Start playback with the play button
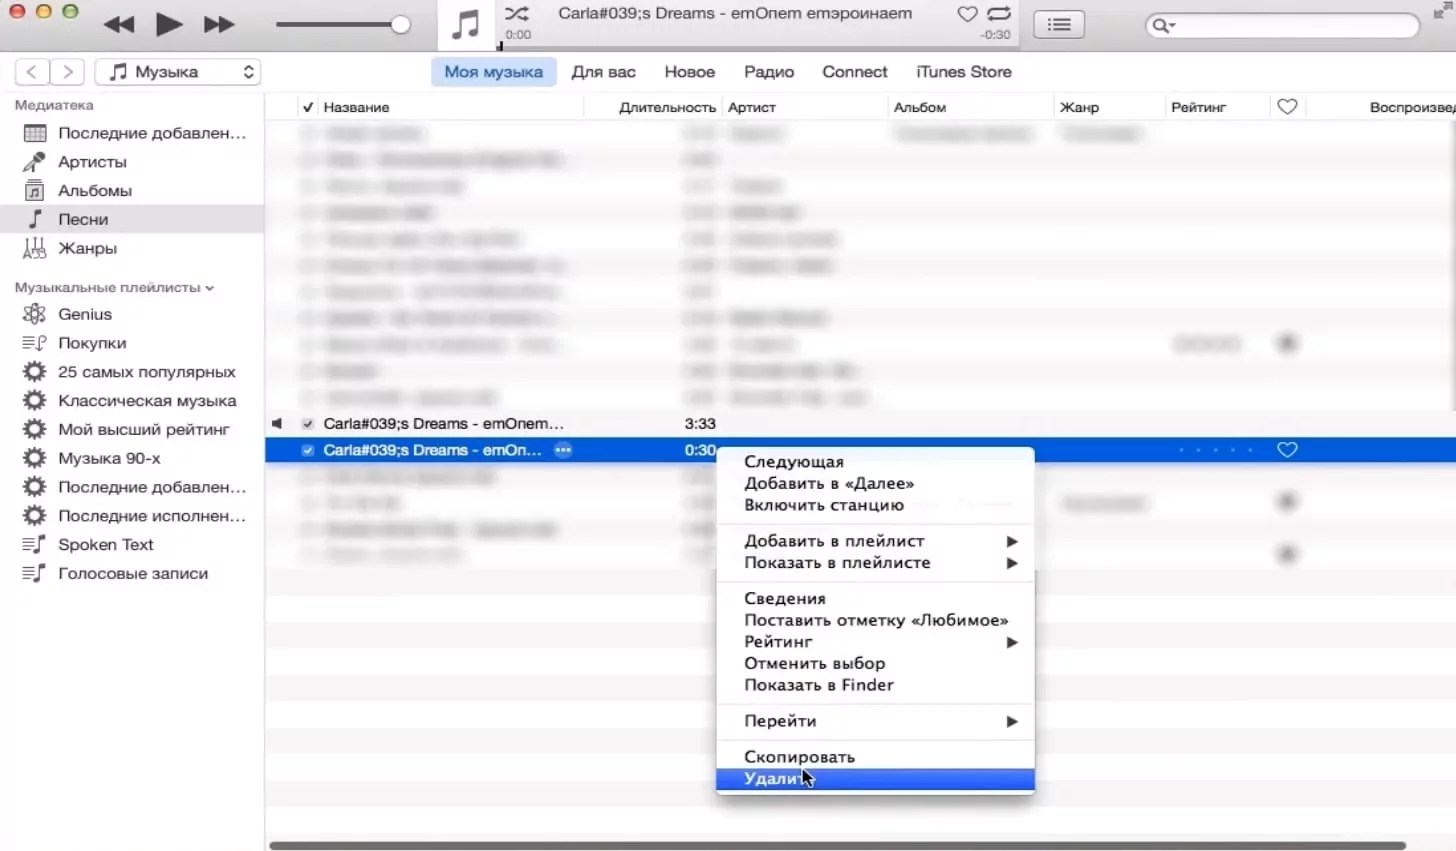The width and height of the screenshot is (1456, 851). pyautogui.click(x=169, y=24)
